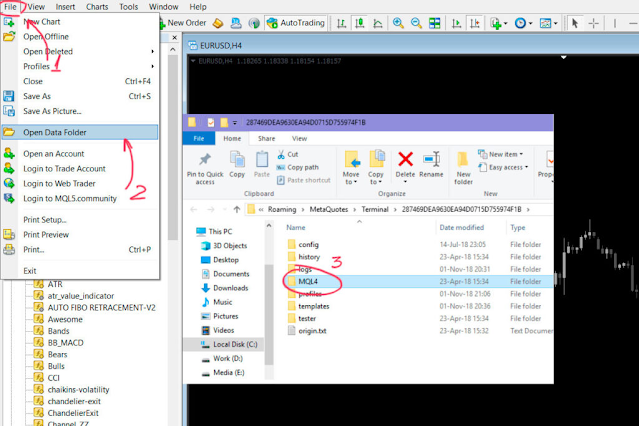Open the MetaEditor book icon

pyautogui.click(x=218, y=23)
